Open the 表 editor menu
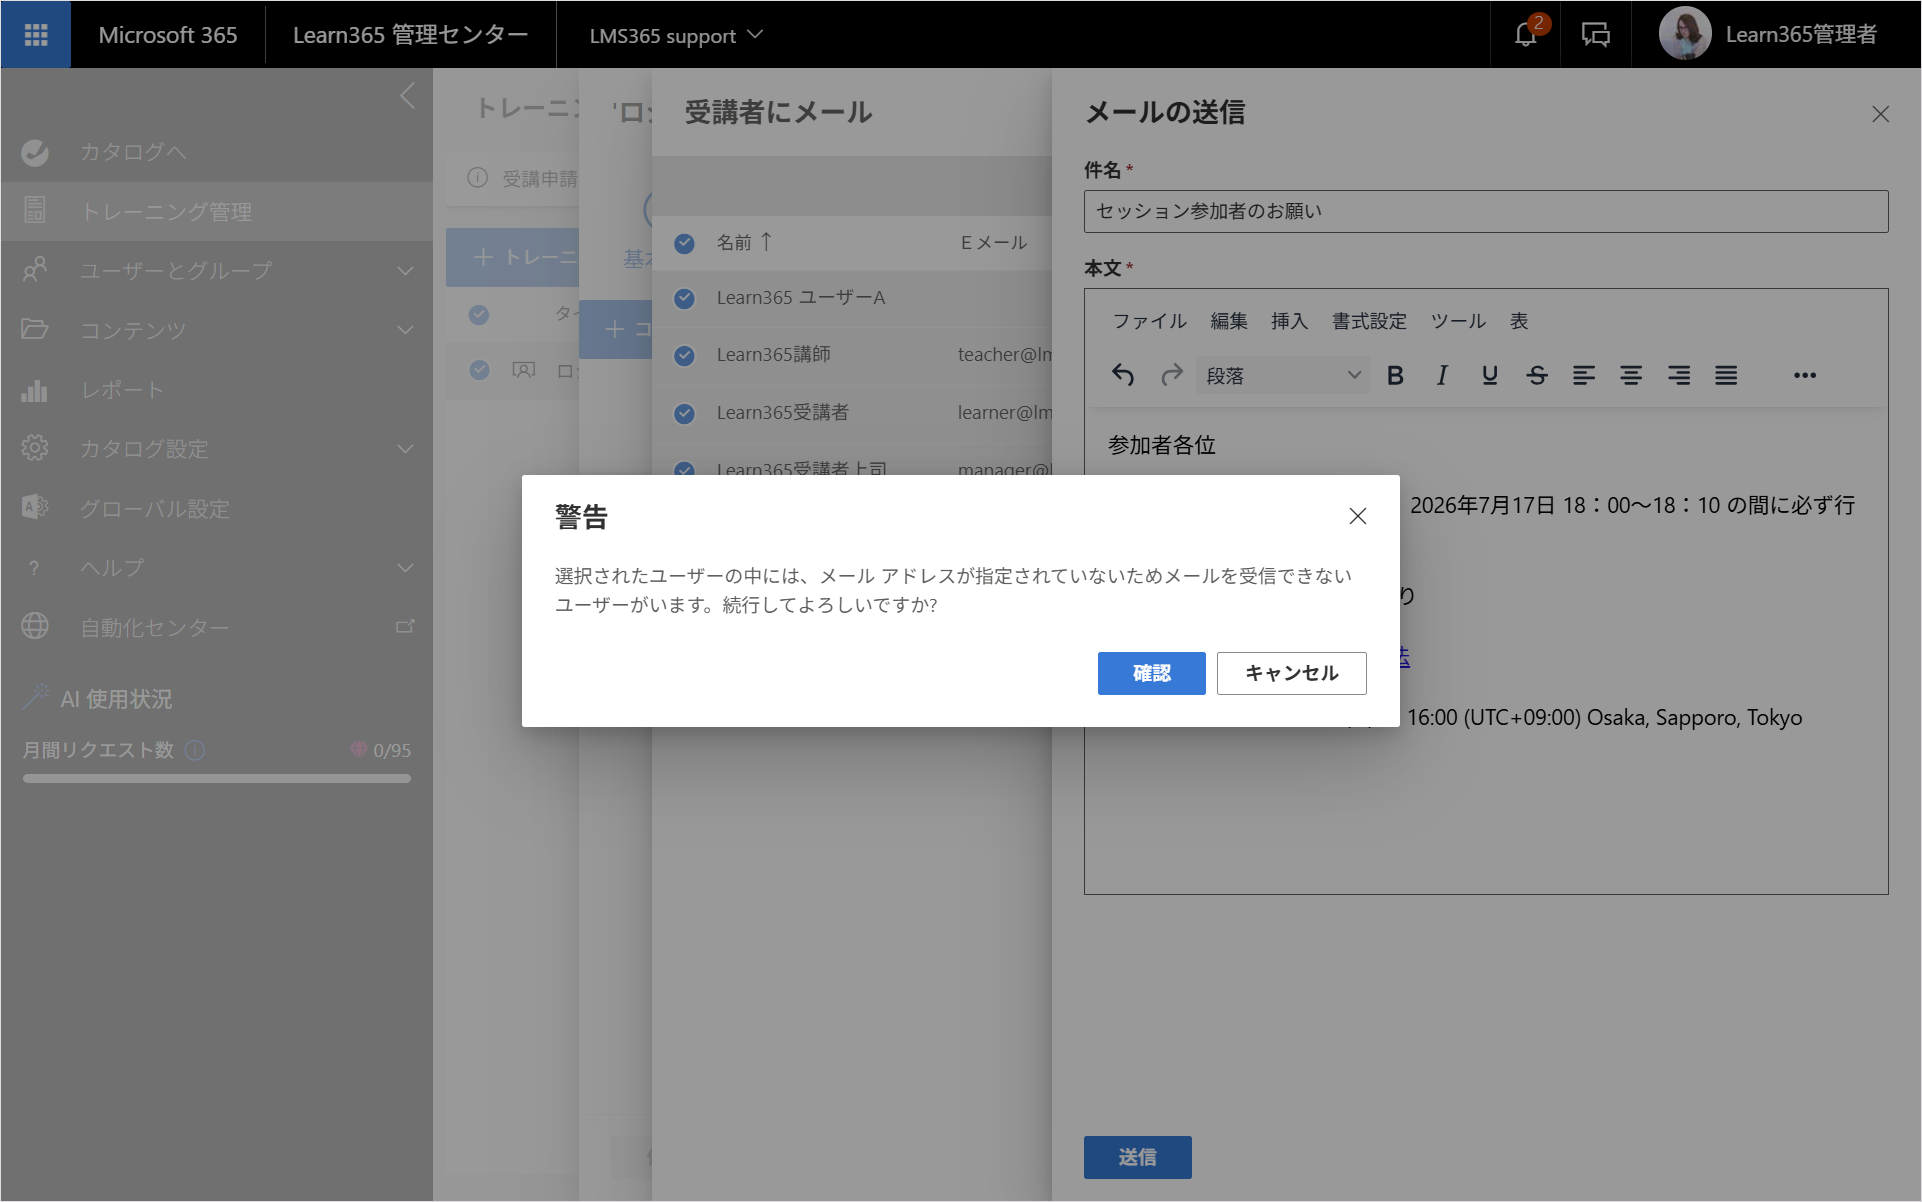 click(x=1519, y=321)
